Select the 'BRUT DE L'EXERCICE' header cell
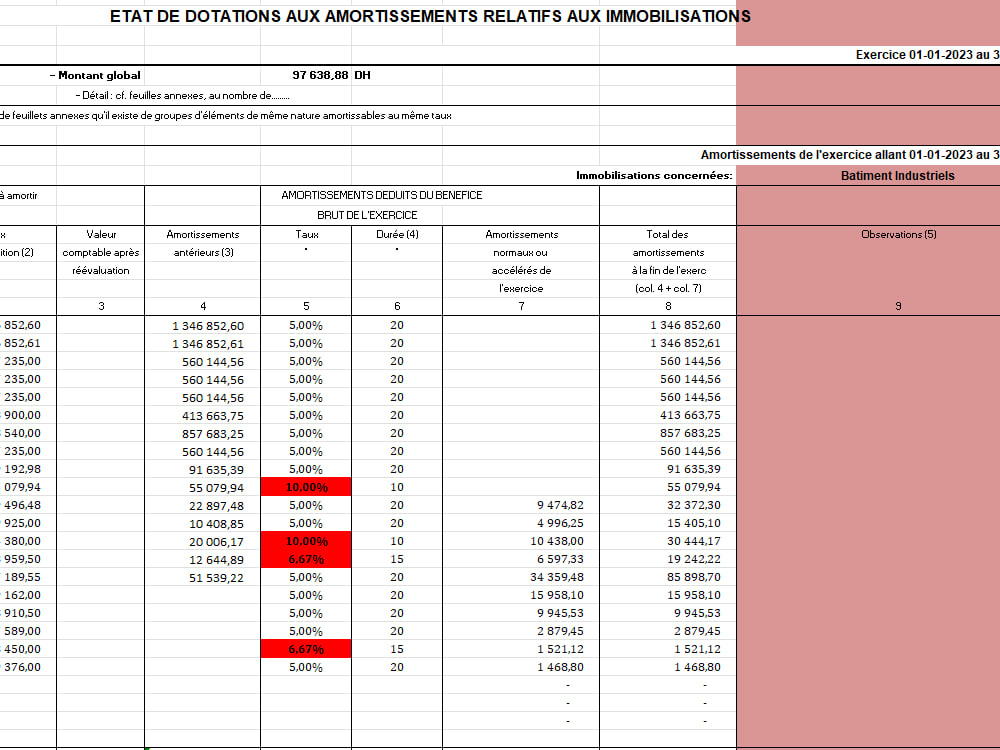This screenshot has width=1000, height=750. (x=367, y=215)
